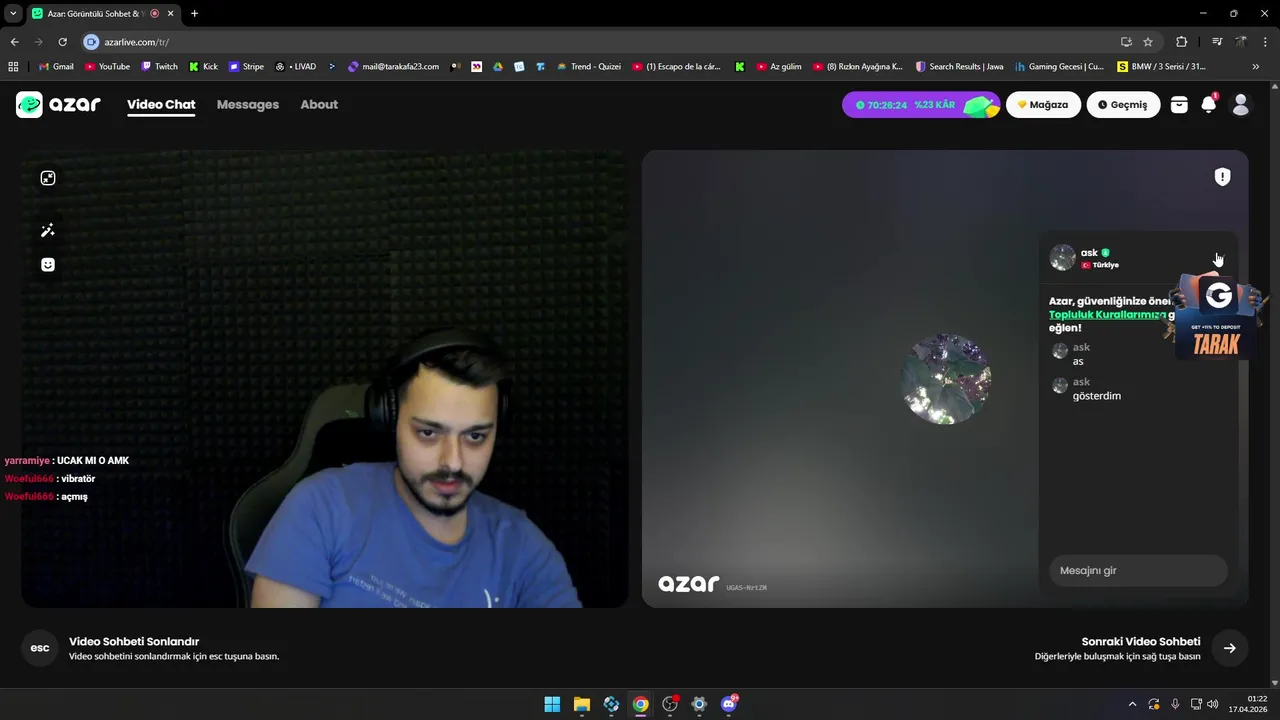Open the face sticker filter icon
This screenshot has height=720, width=1280.
tap(47, 265)
